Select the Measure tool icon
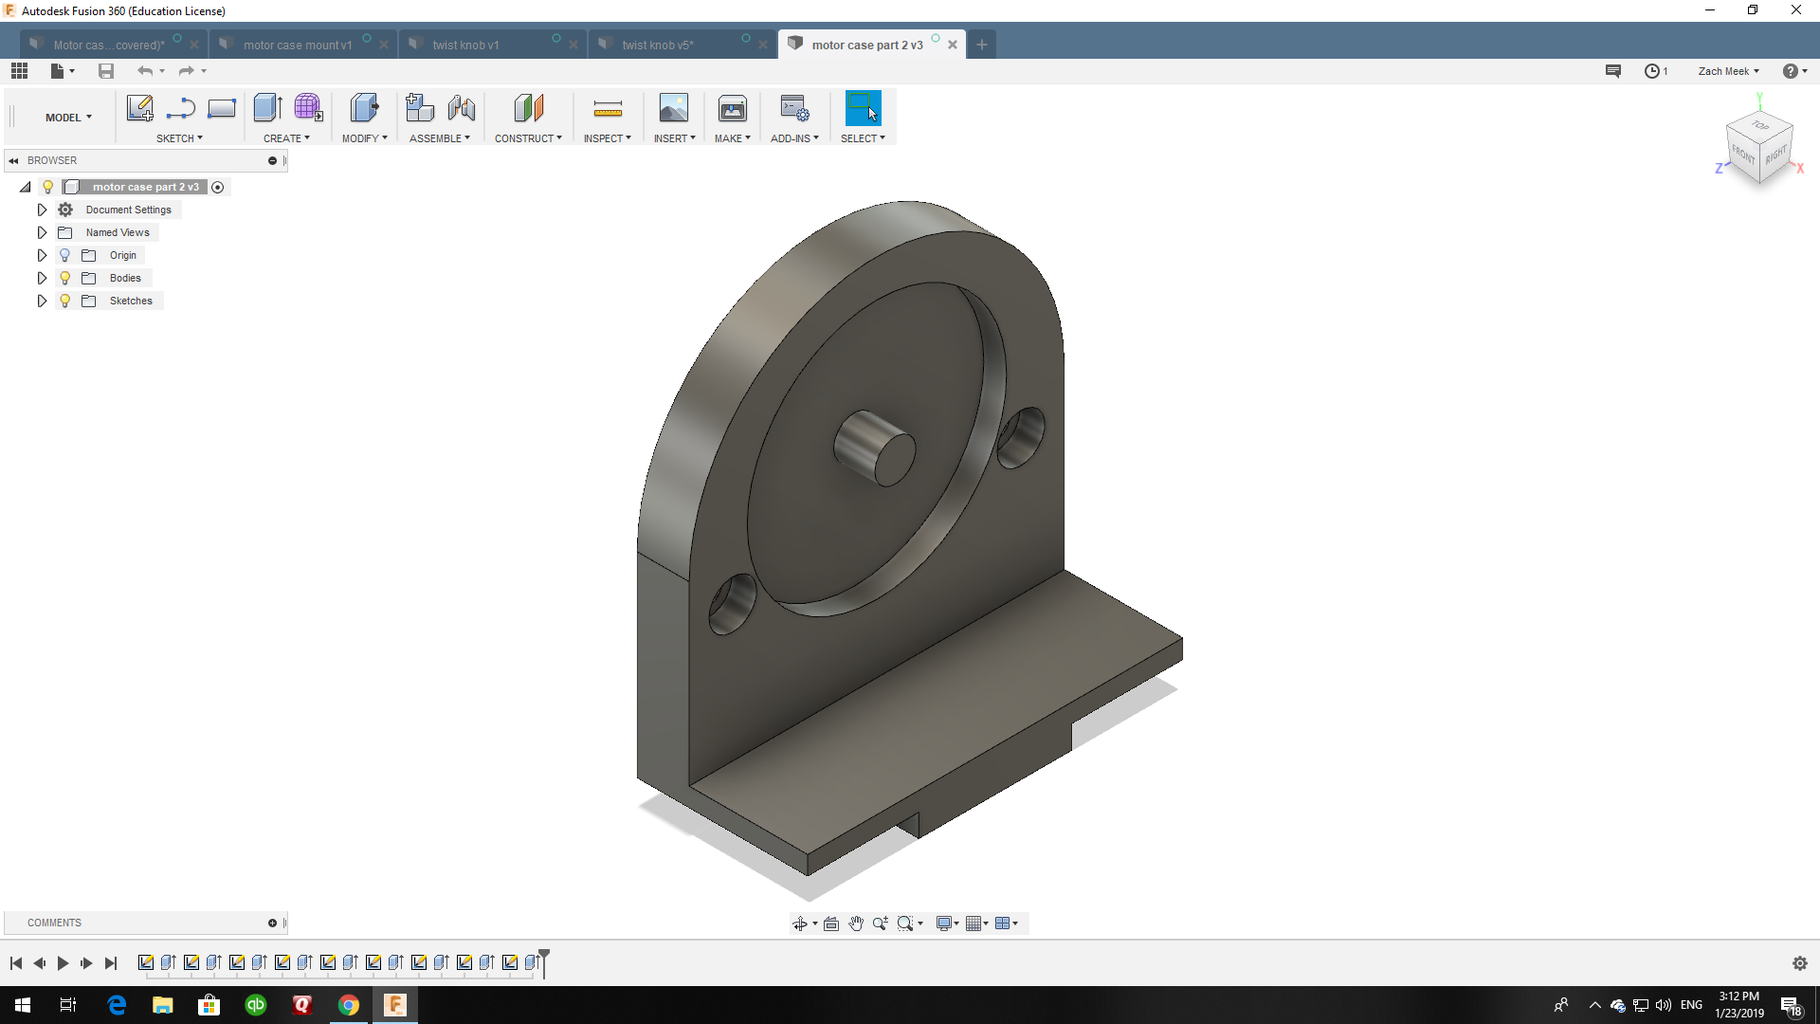This screenshot has width=1820, height=1024. pos(607,108)
